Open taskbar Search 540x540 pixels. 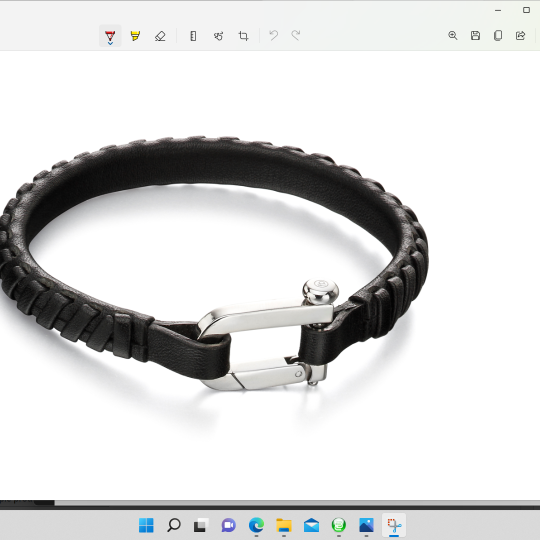(x=174, y=525)
